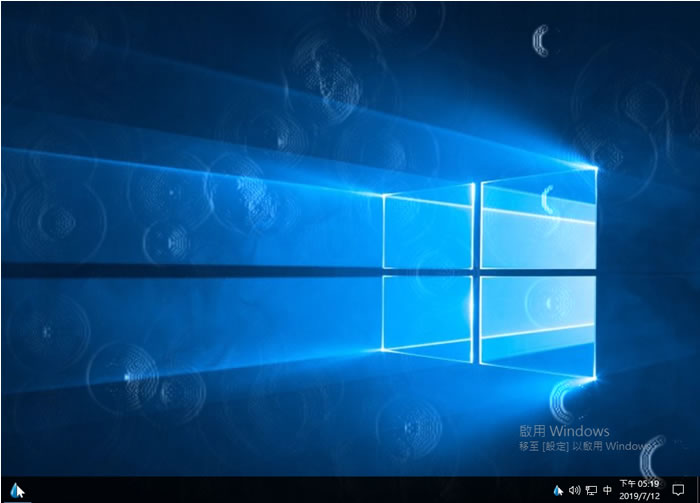Click the 啟用 Windows watermark heading
The width and height of the screenshot is (700, 503).
pyautogui.click(x=564, y=431)
